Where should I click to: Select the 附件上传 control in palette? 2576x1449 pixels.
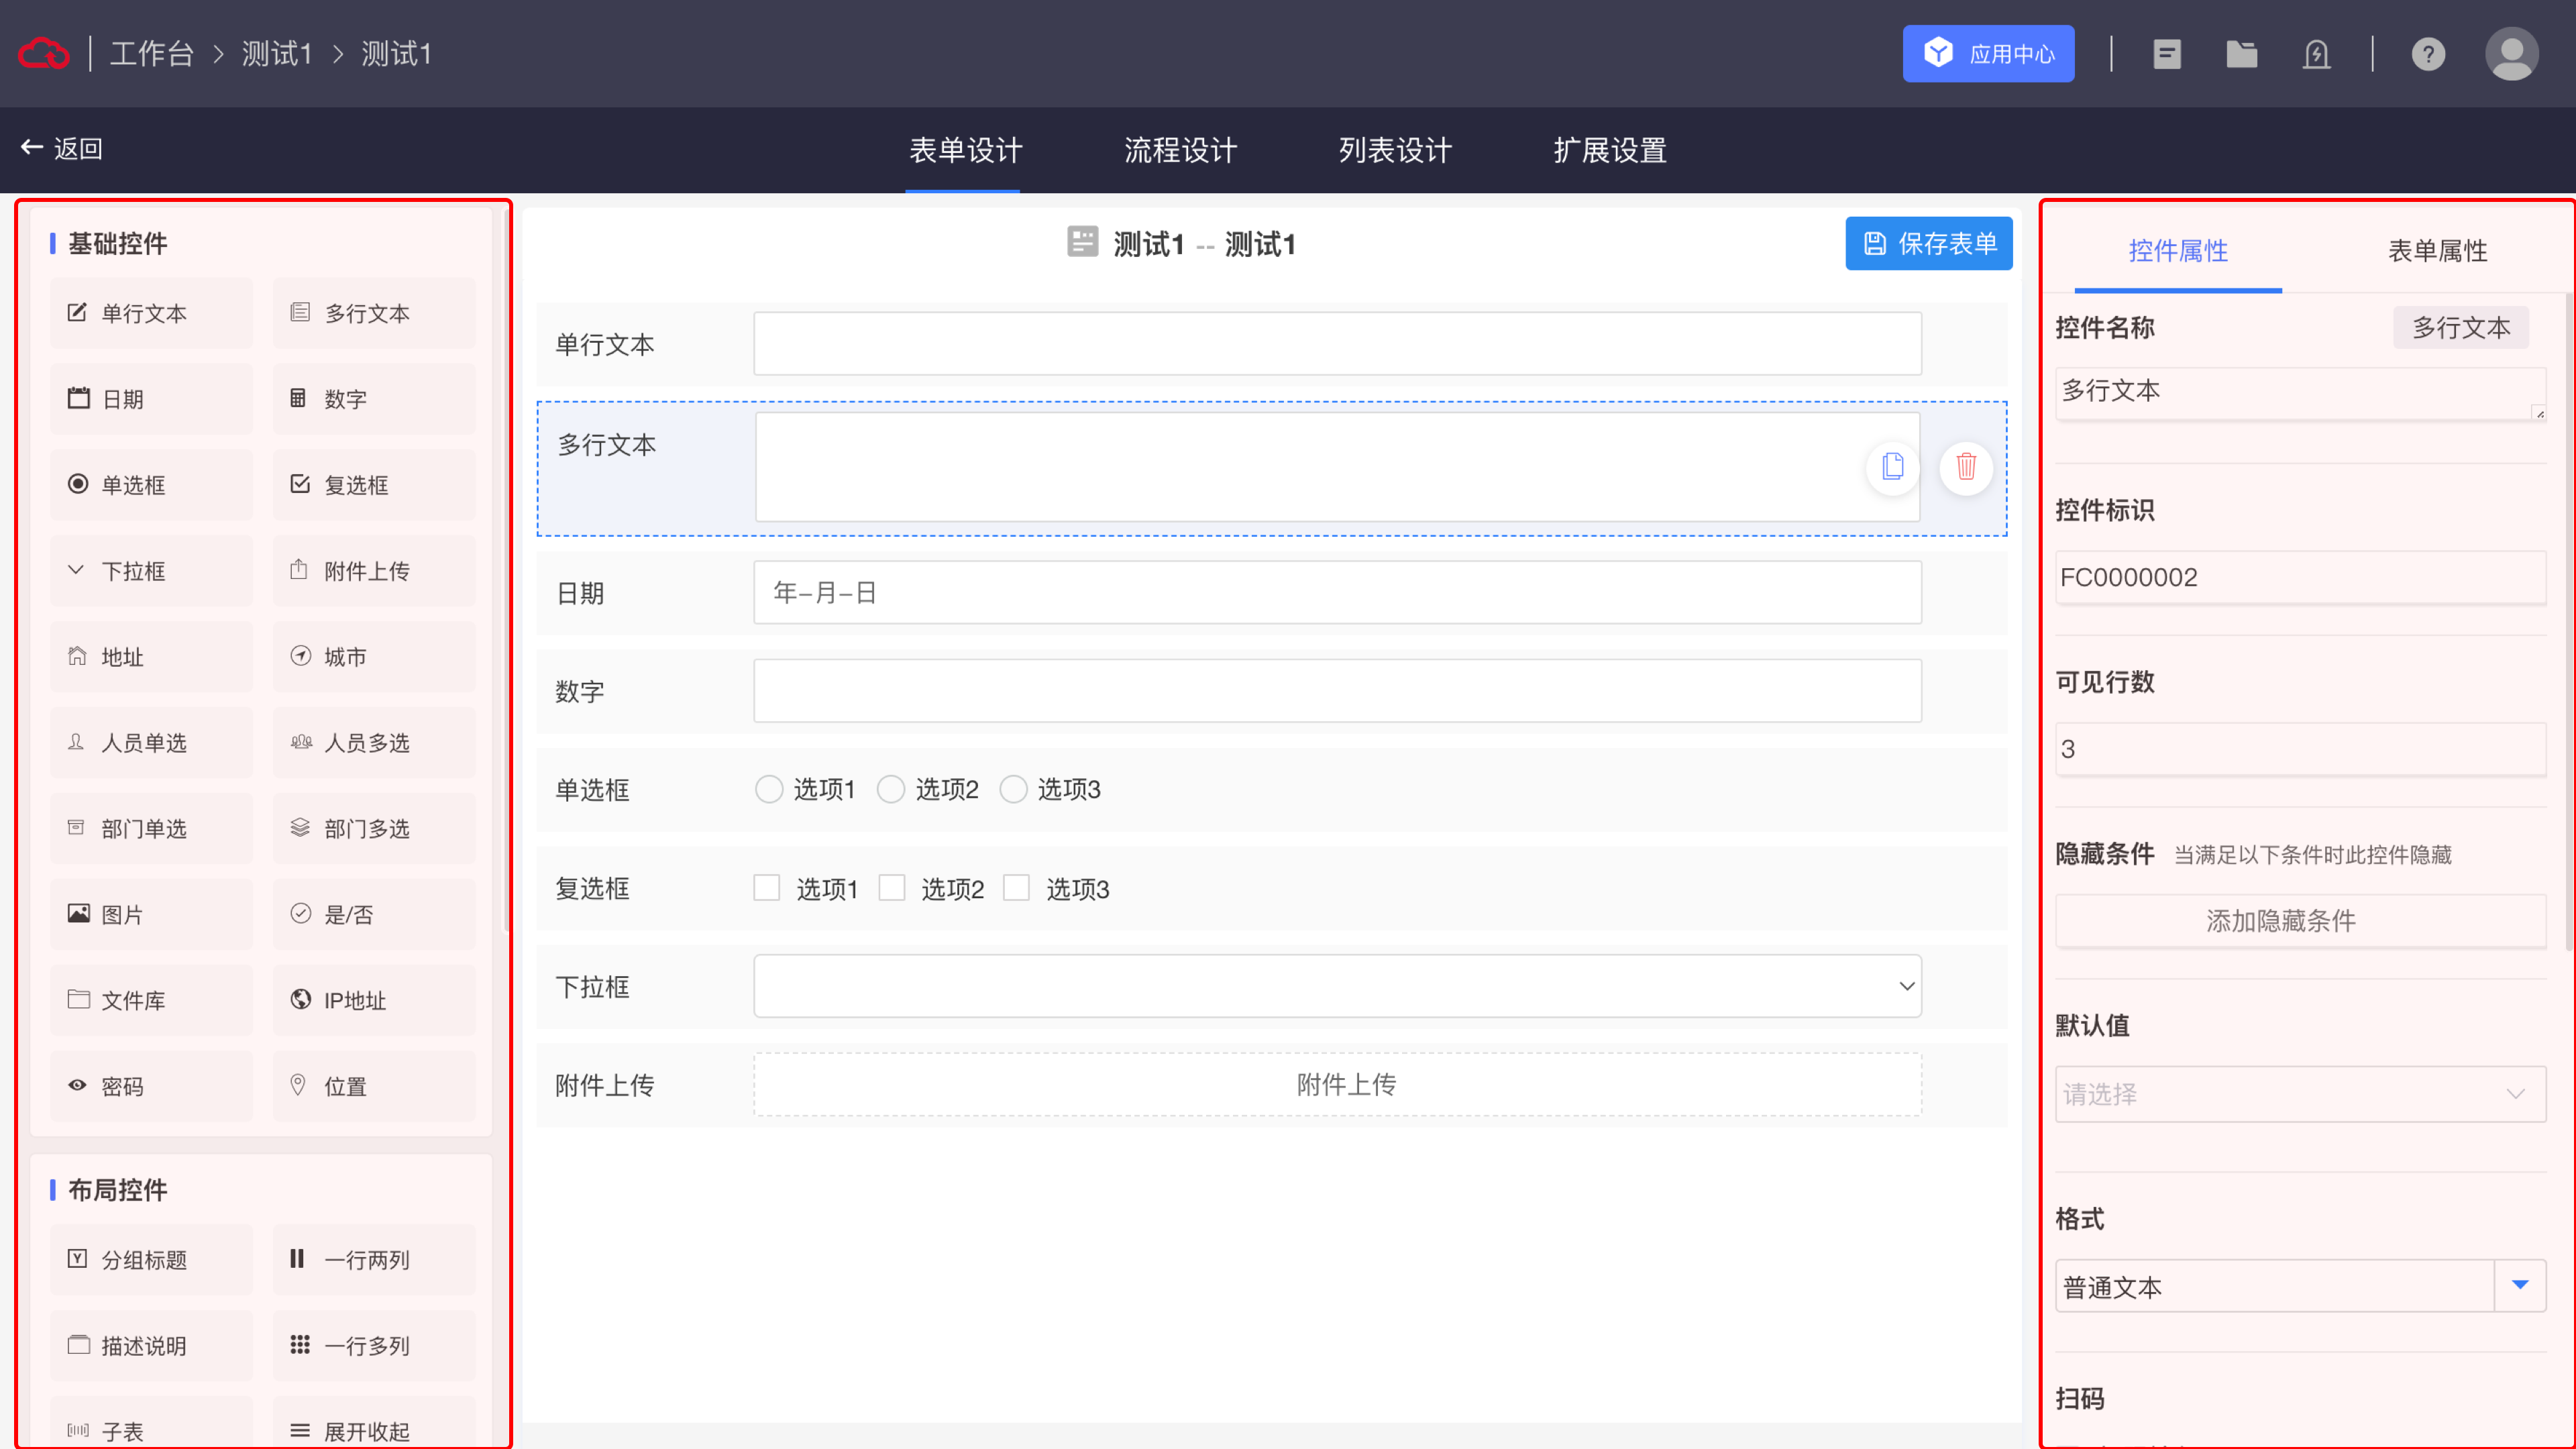374,571
